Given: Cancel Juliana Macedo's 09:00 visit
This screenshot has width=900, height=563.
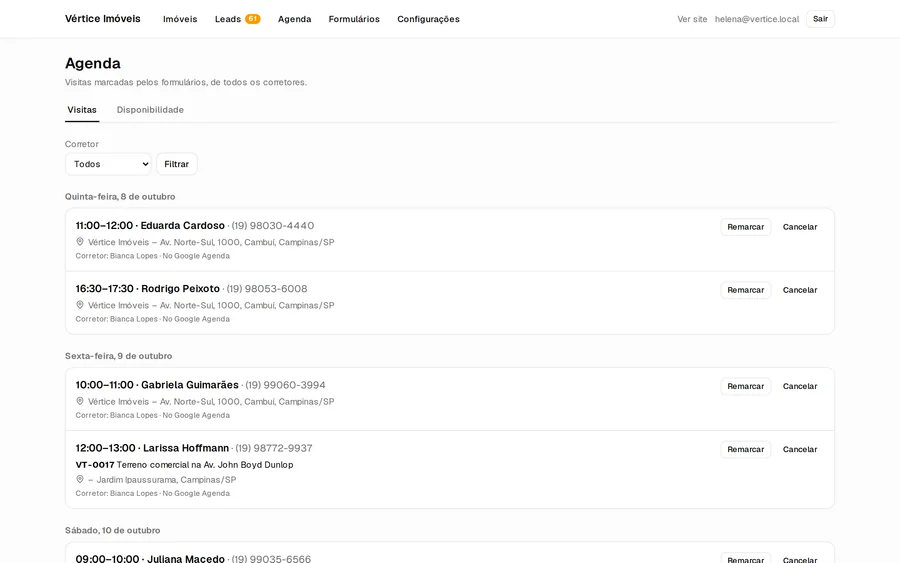Looking at the screenshot, I should click(800, 559).
